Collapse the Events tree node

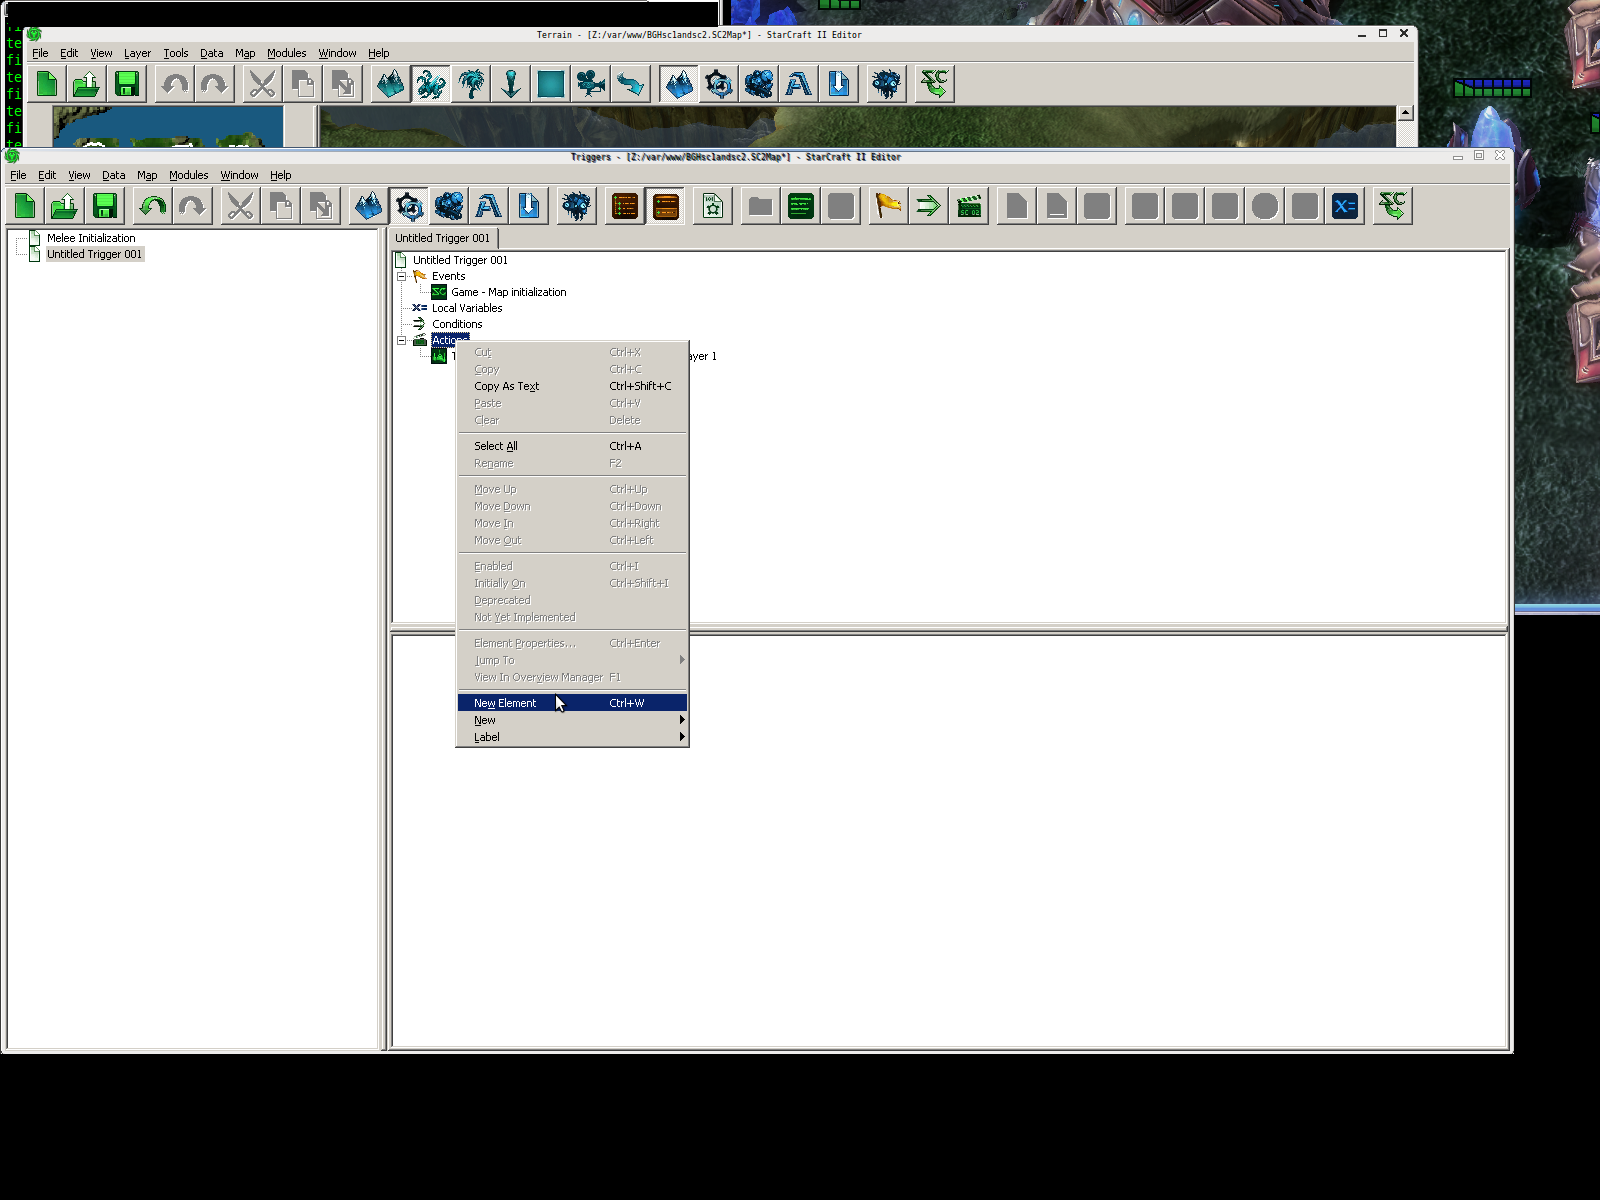coord(402,276)
